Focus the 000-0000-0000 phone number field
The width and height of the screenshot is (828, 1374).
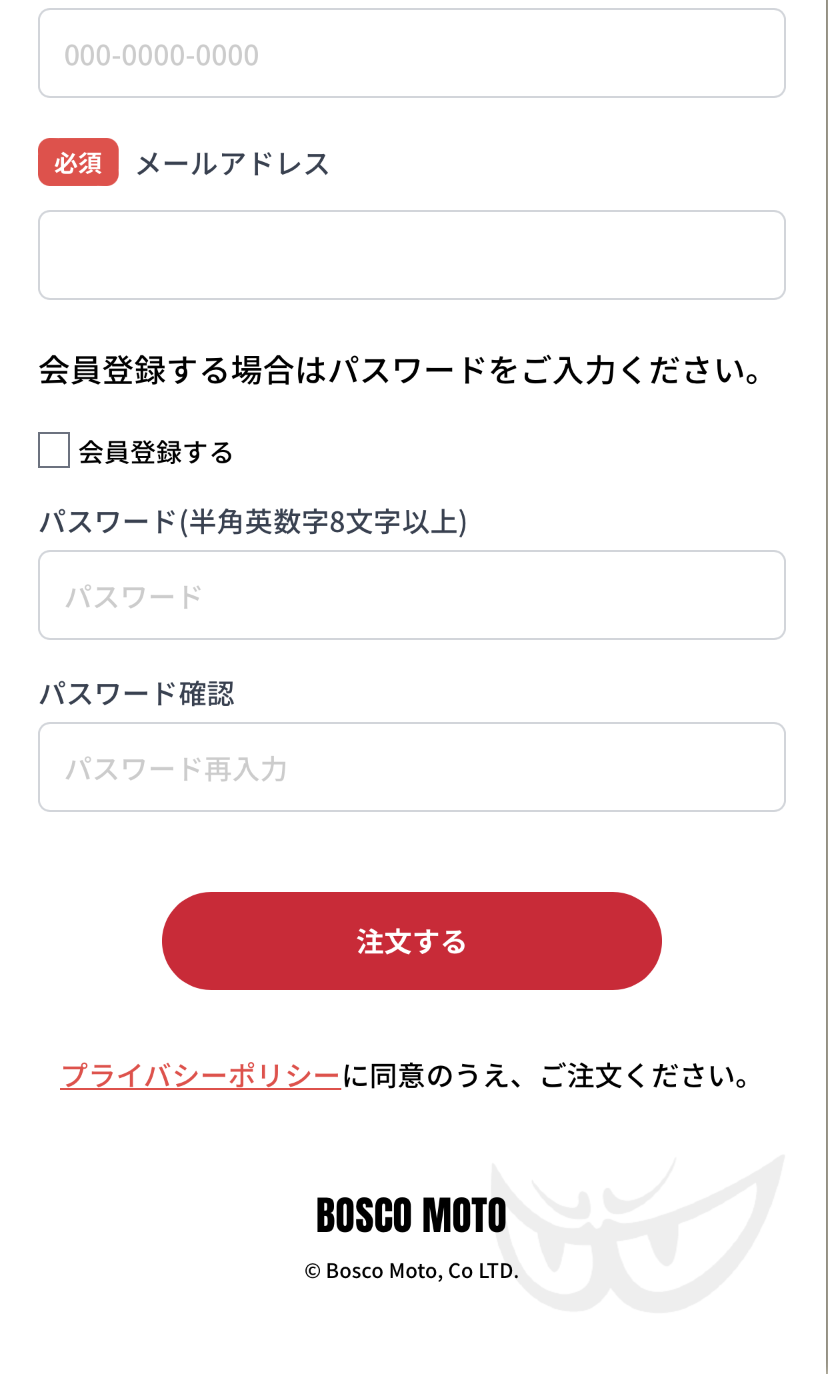pos(412,54)
